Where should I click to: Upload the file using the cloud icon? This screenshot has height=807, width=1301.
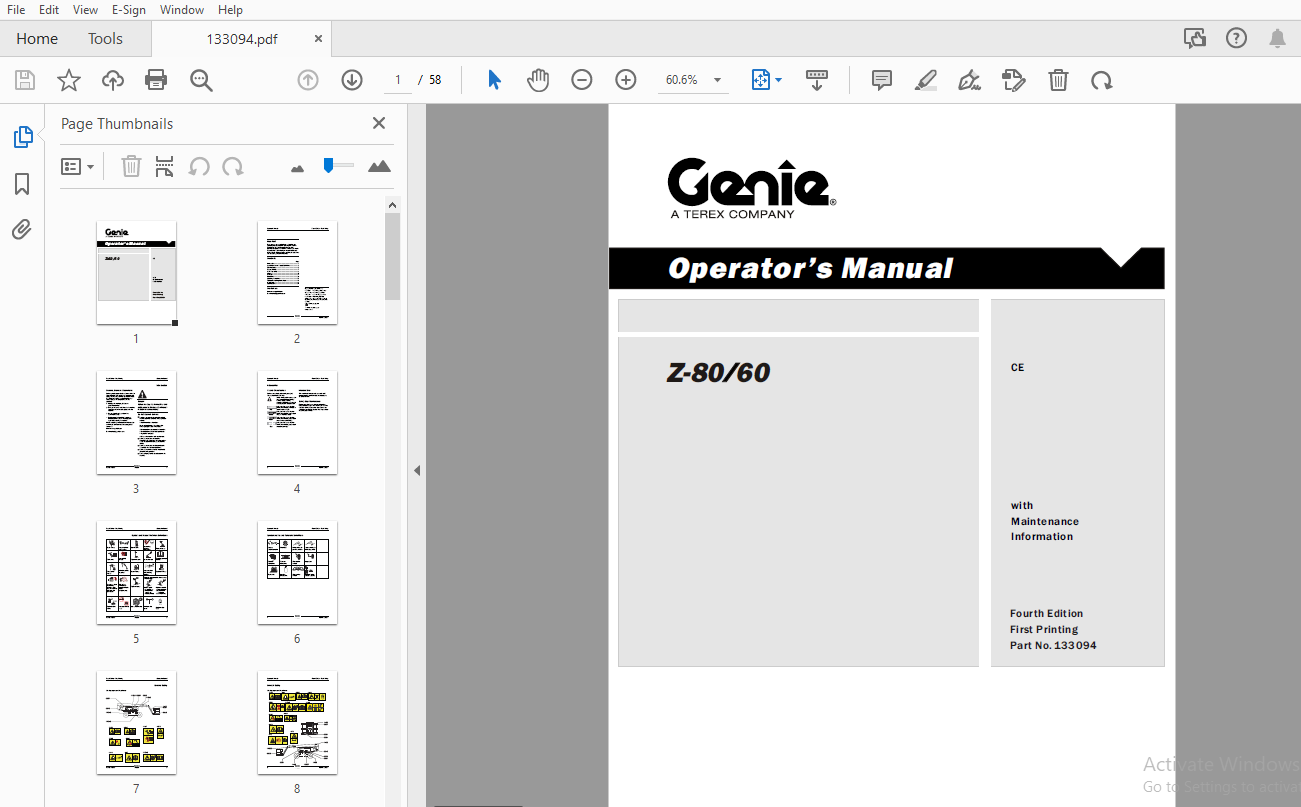pyautogui.click(x=113, y=80)
